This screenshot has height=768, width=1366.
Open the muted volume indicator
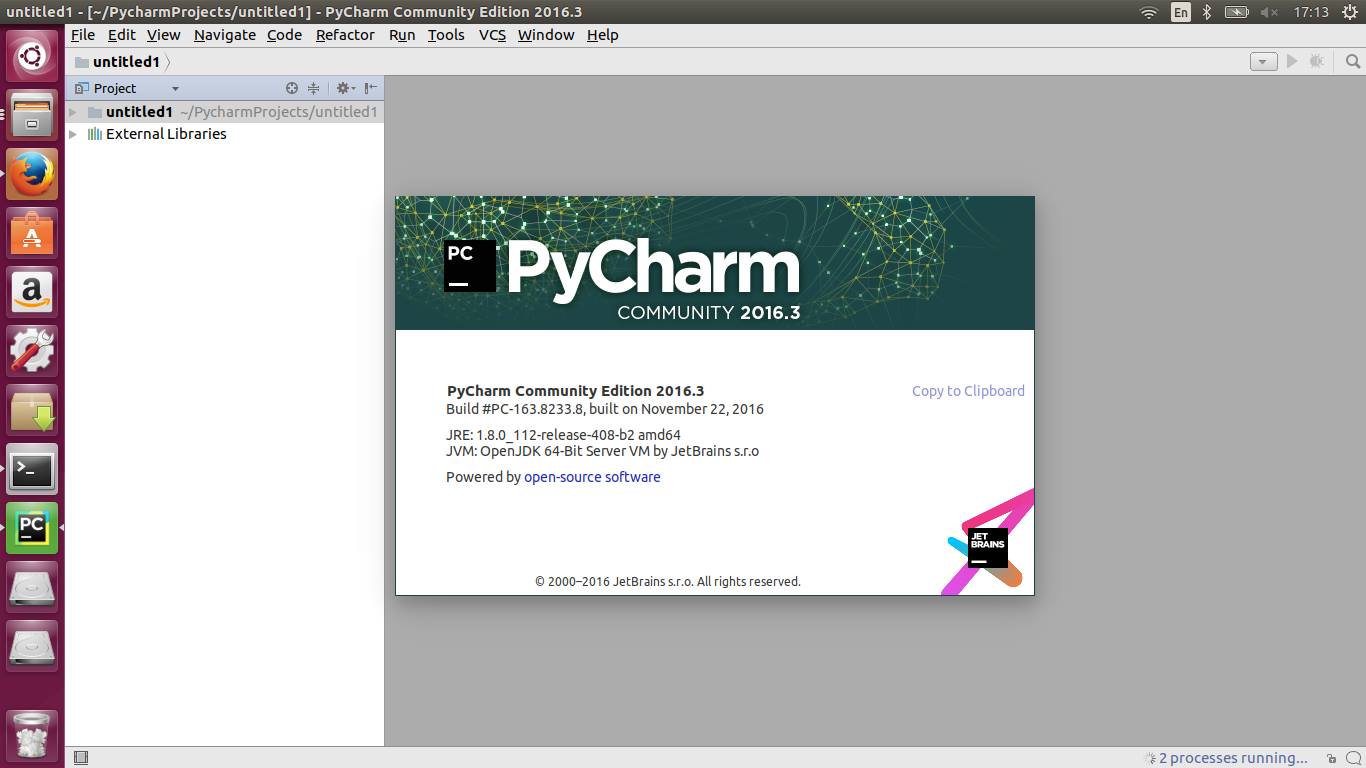[1270, 12]
